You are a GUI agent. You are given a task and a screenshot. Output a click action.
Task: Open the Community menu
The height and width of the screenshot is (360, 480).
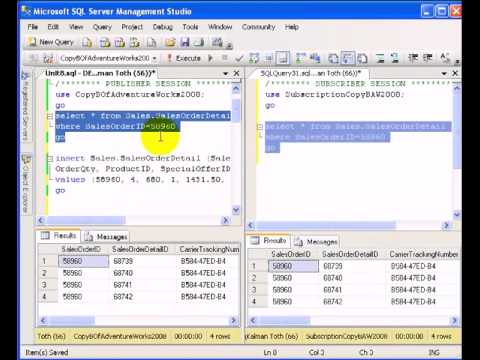tap(258, 27)
